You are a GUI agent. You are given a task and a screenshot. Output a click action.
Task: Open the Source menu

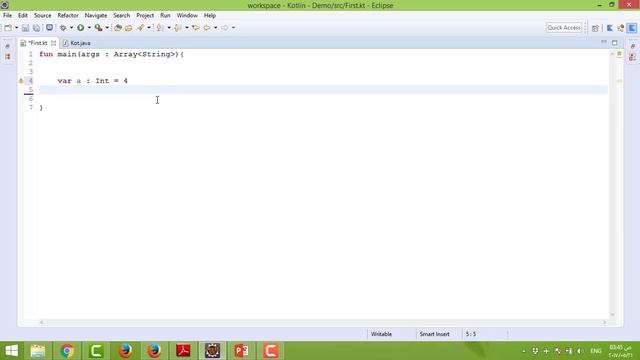click(x=42, y=16)
